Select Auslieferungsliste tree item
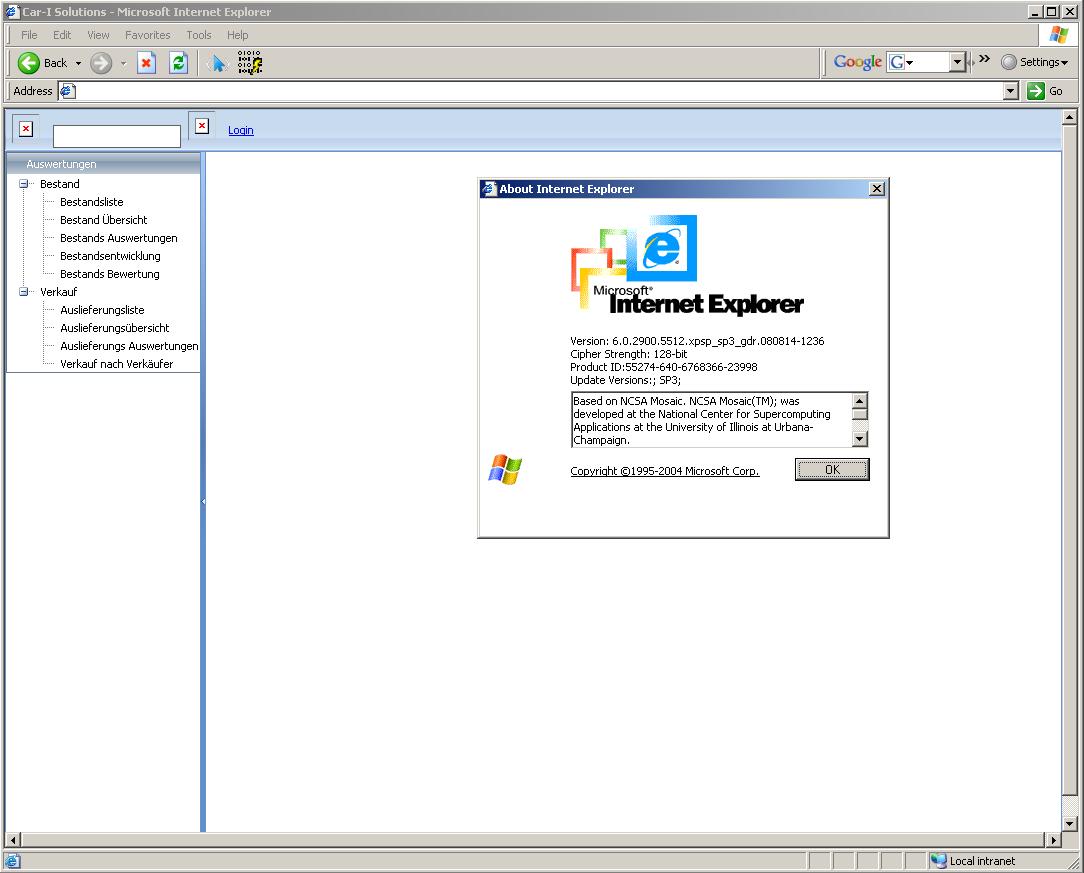This screenshot has height=873, width=1084. 102,310
